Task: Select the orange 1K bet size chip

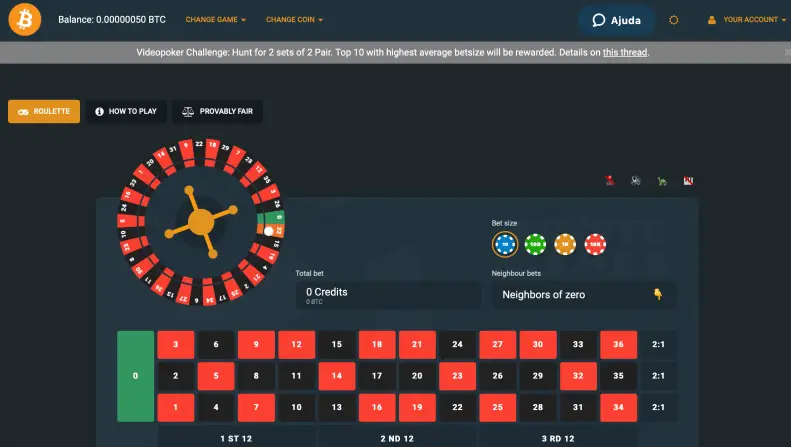Action: tap(565, 243)
